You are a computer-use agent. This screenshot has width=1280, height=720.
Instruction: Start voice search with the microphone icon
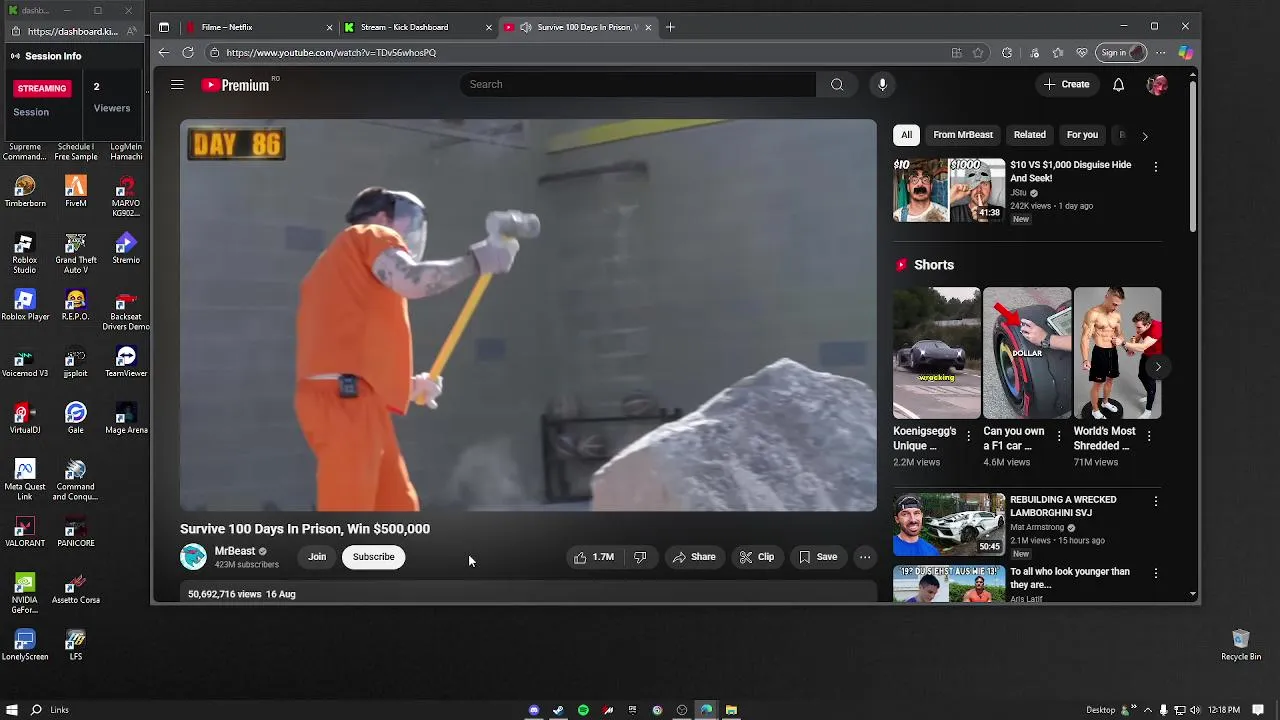point(882,85)
